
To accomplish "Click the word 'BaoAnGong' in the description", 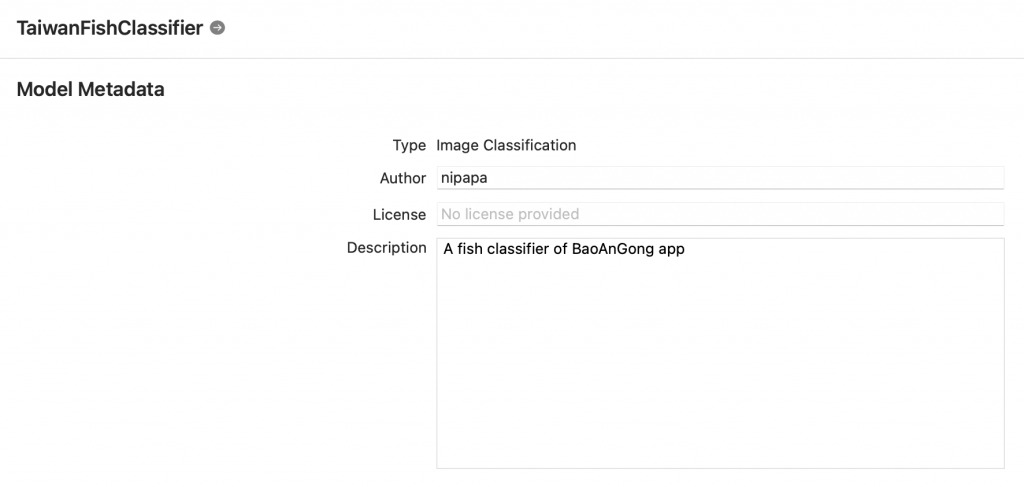I will 607,250.
